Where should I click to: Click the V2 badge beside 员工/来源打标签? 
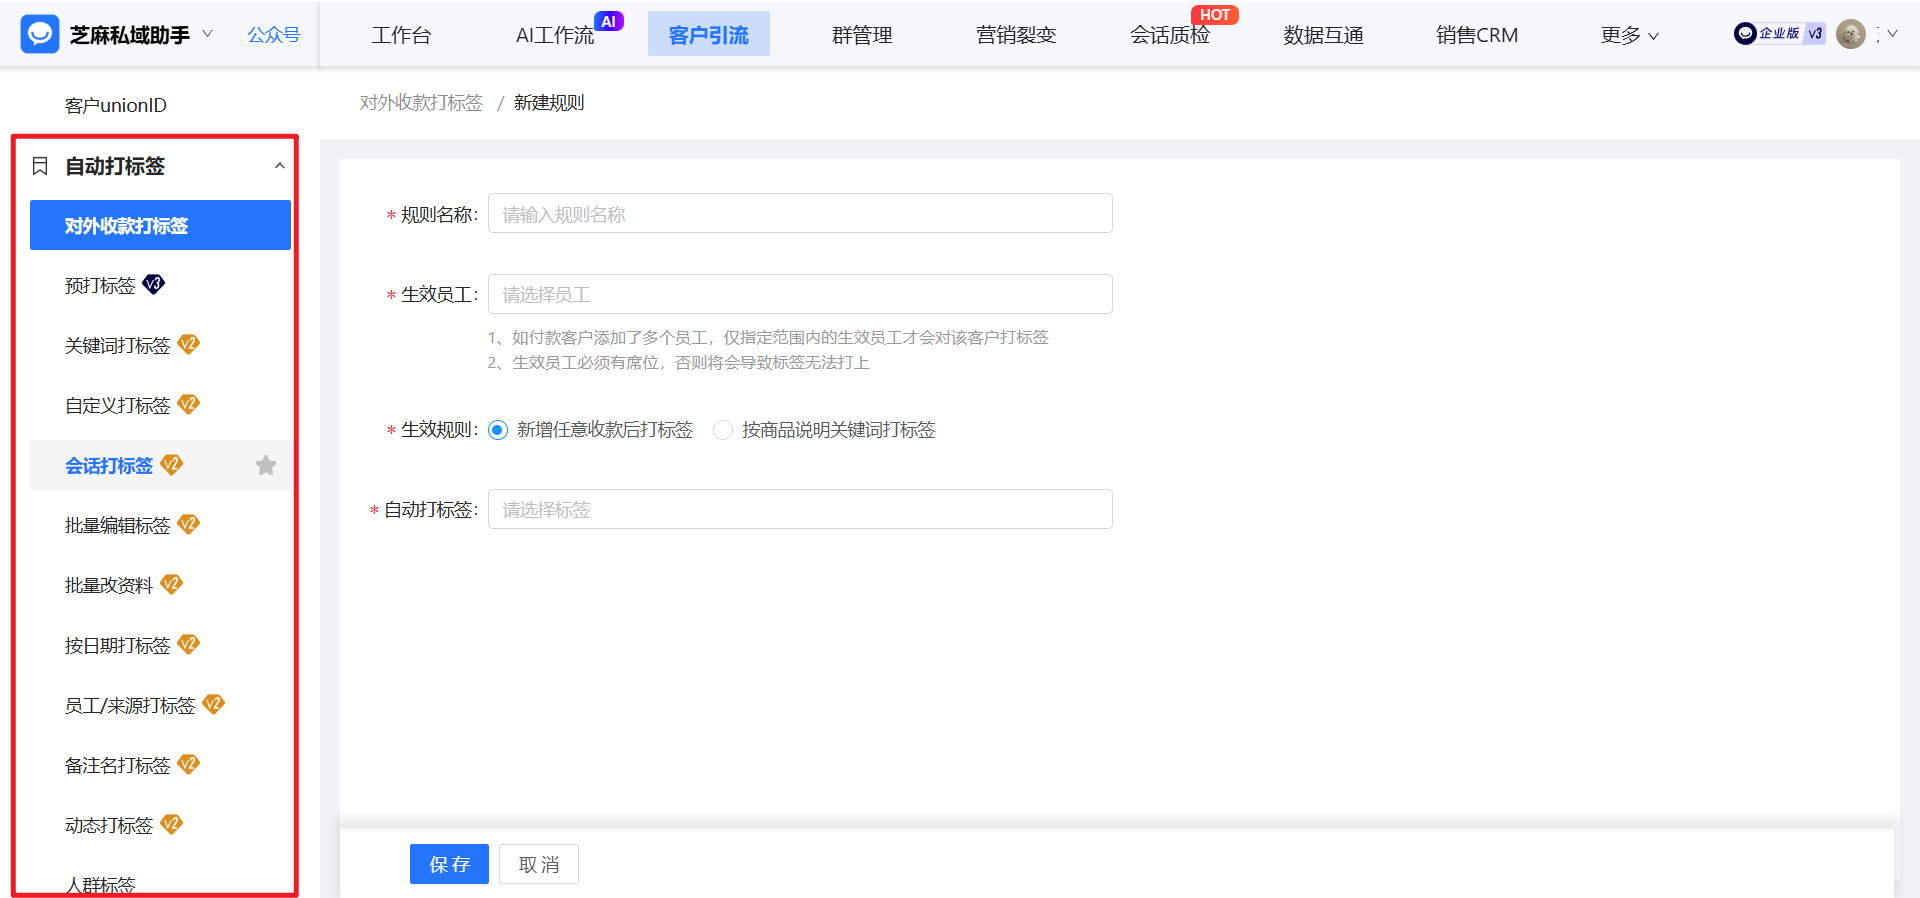click(x=214, y=704)
